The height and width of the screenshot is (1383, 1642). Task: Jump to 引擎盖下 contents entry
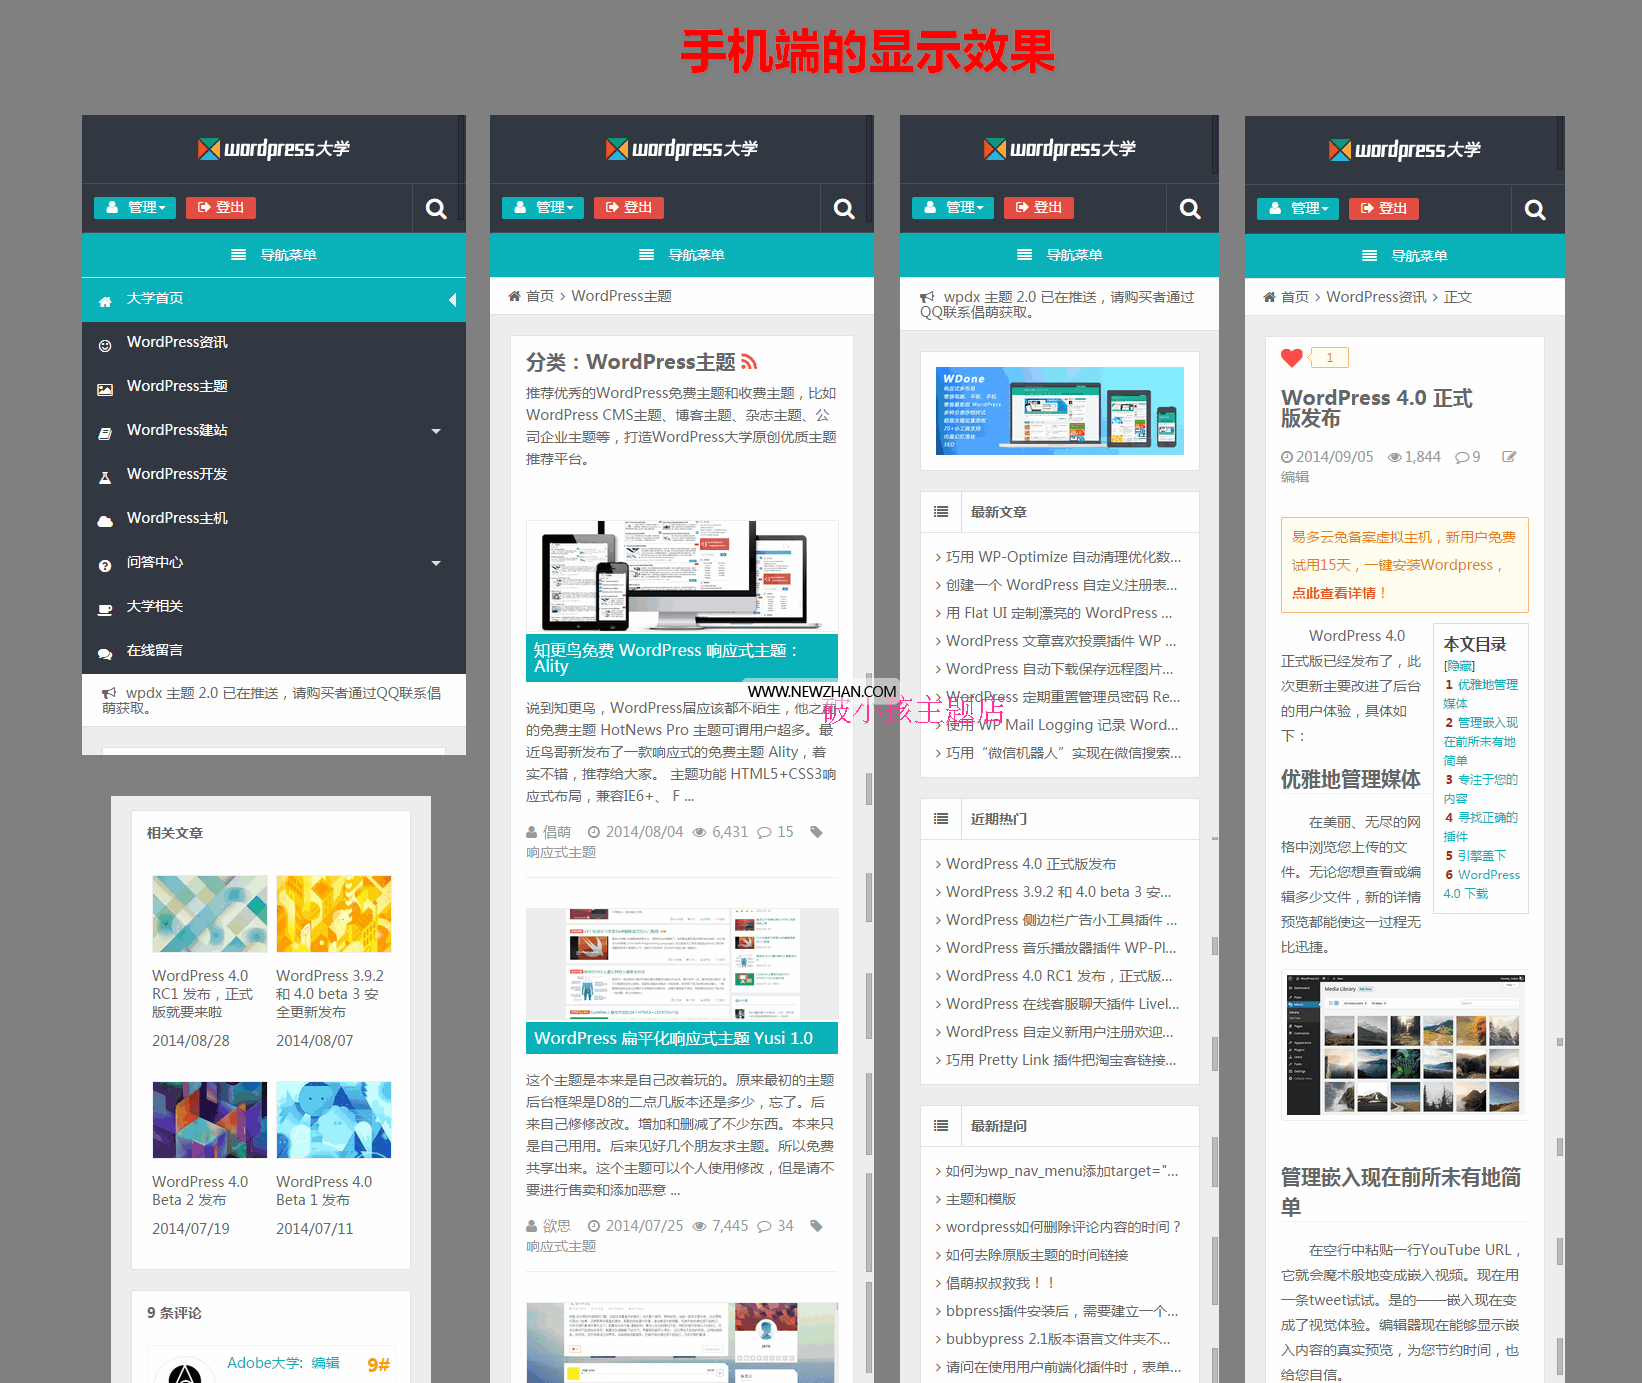[x=1482, y=856]
